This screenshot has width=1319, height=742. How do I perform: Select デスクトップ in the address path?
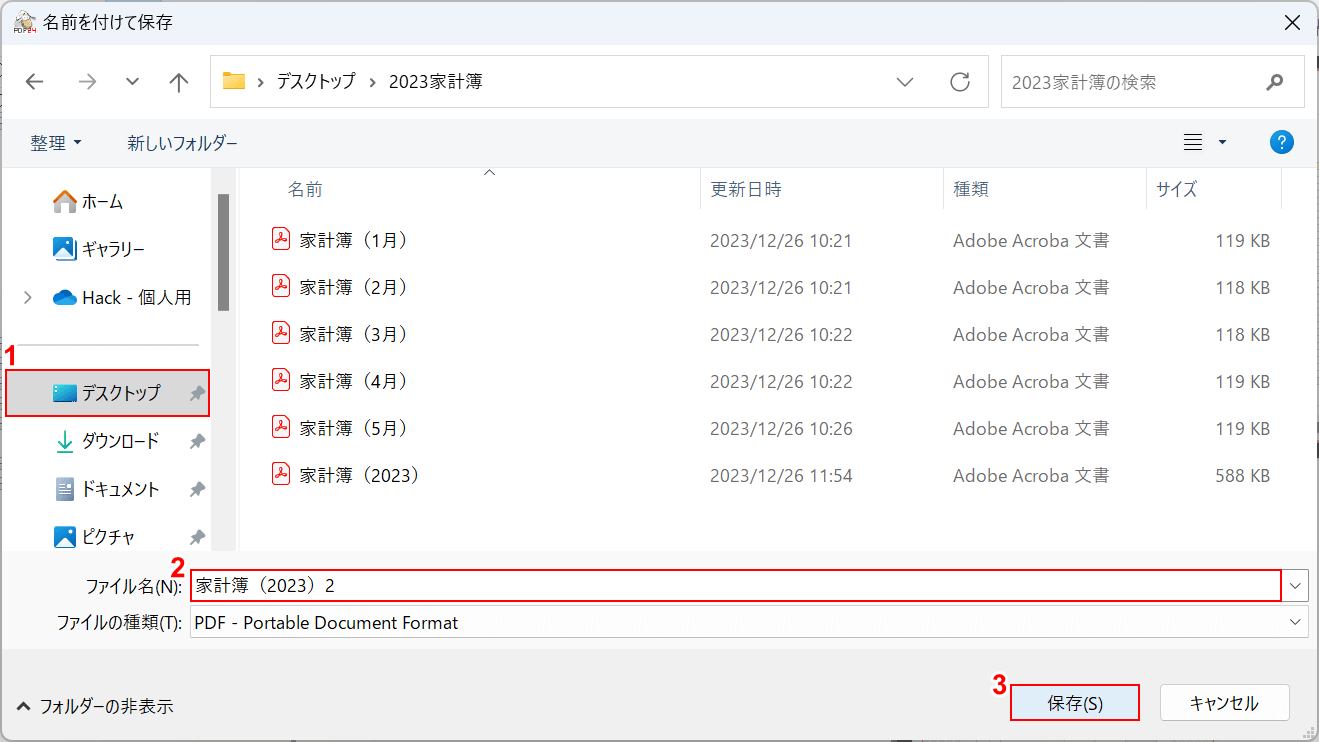pos(316,82)
